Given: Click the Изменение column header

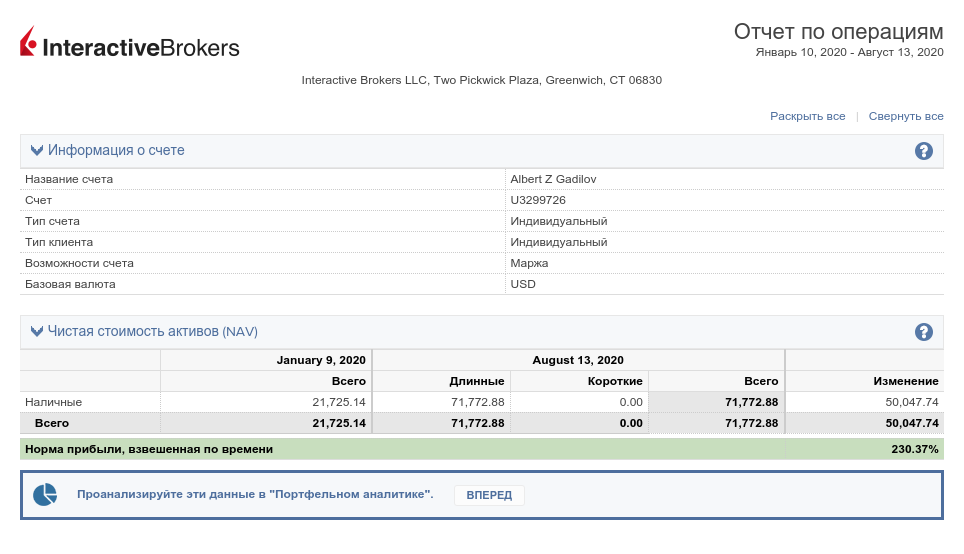Looking at the screenshot, I should click(905, 381).
